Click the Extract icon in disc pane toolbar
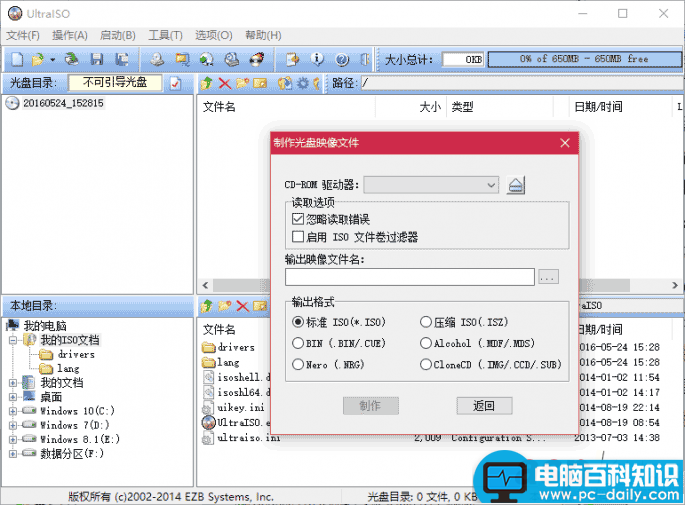Image resolution: width=685 pixels, height=505 pixels. click(285, 83)
